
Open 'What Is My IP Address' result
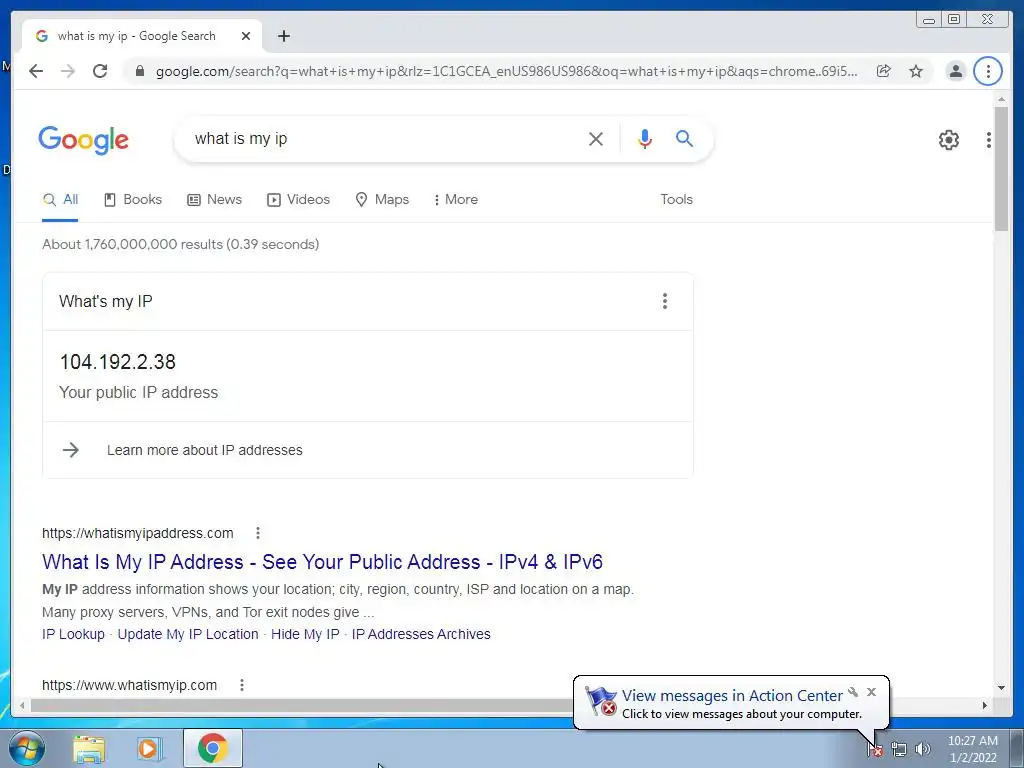pyautogui.click(x=322, y=562)
